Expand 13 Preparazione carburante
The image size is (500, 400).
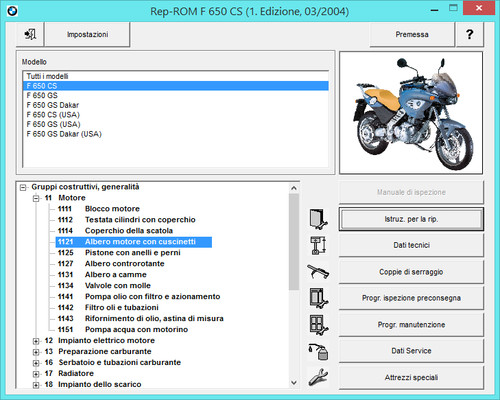click(x=36, y=352)
